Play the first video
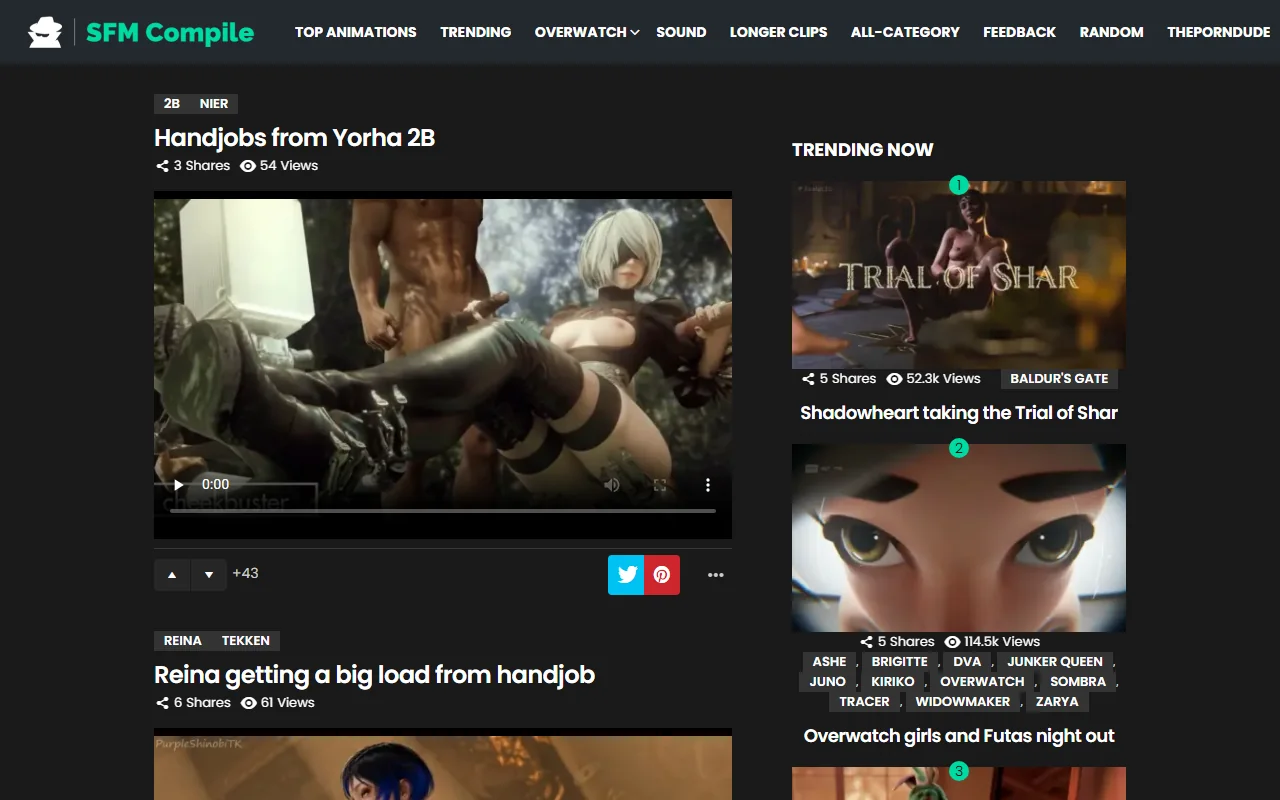This screenshot has width=1280, height=800. coord(179,485)
